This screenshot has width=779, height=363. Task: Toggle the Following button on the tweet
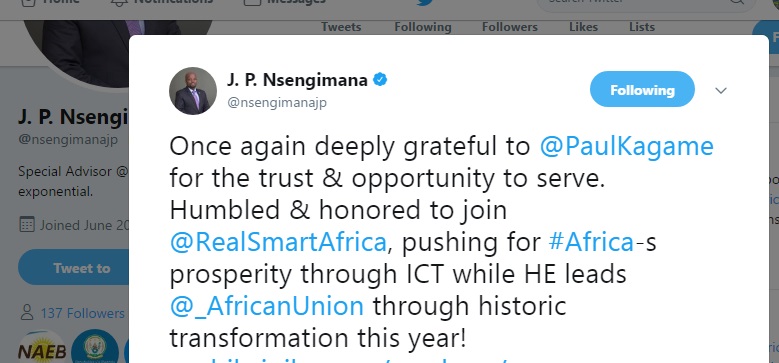642,89
